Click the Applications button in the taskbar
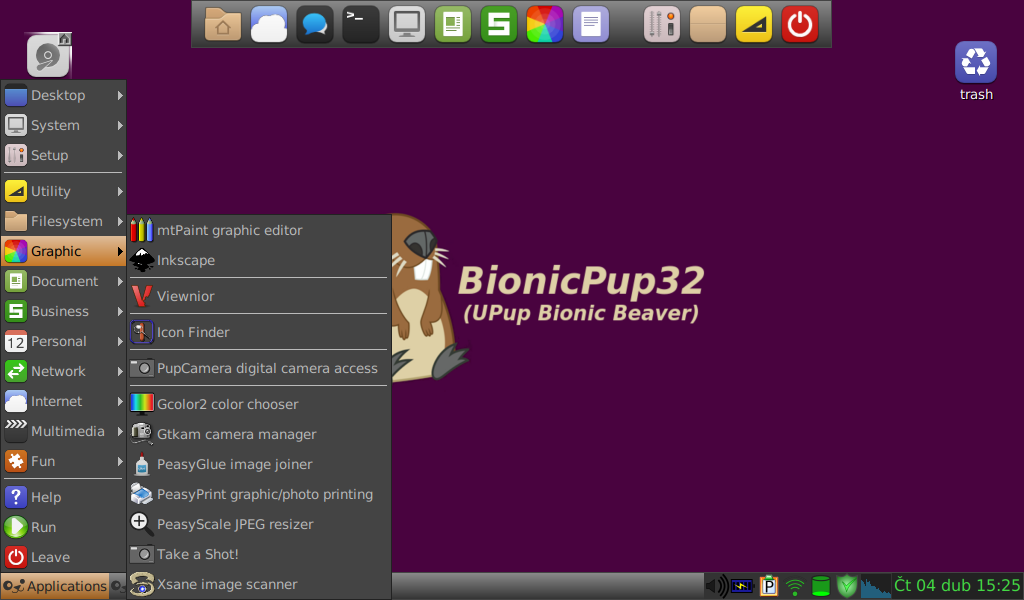 55,586
